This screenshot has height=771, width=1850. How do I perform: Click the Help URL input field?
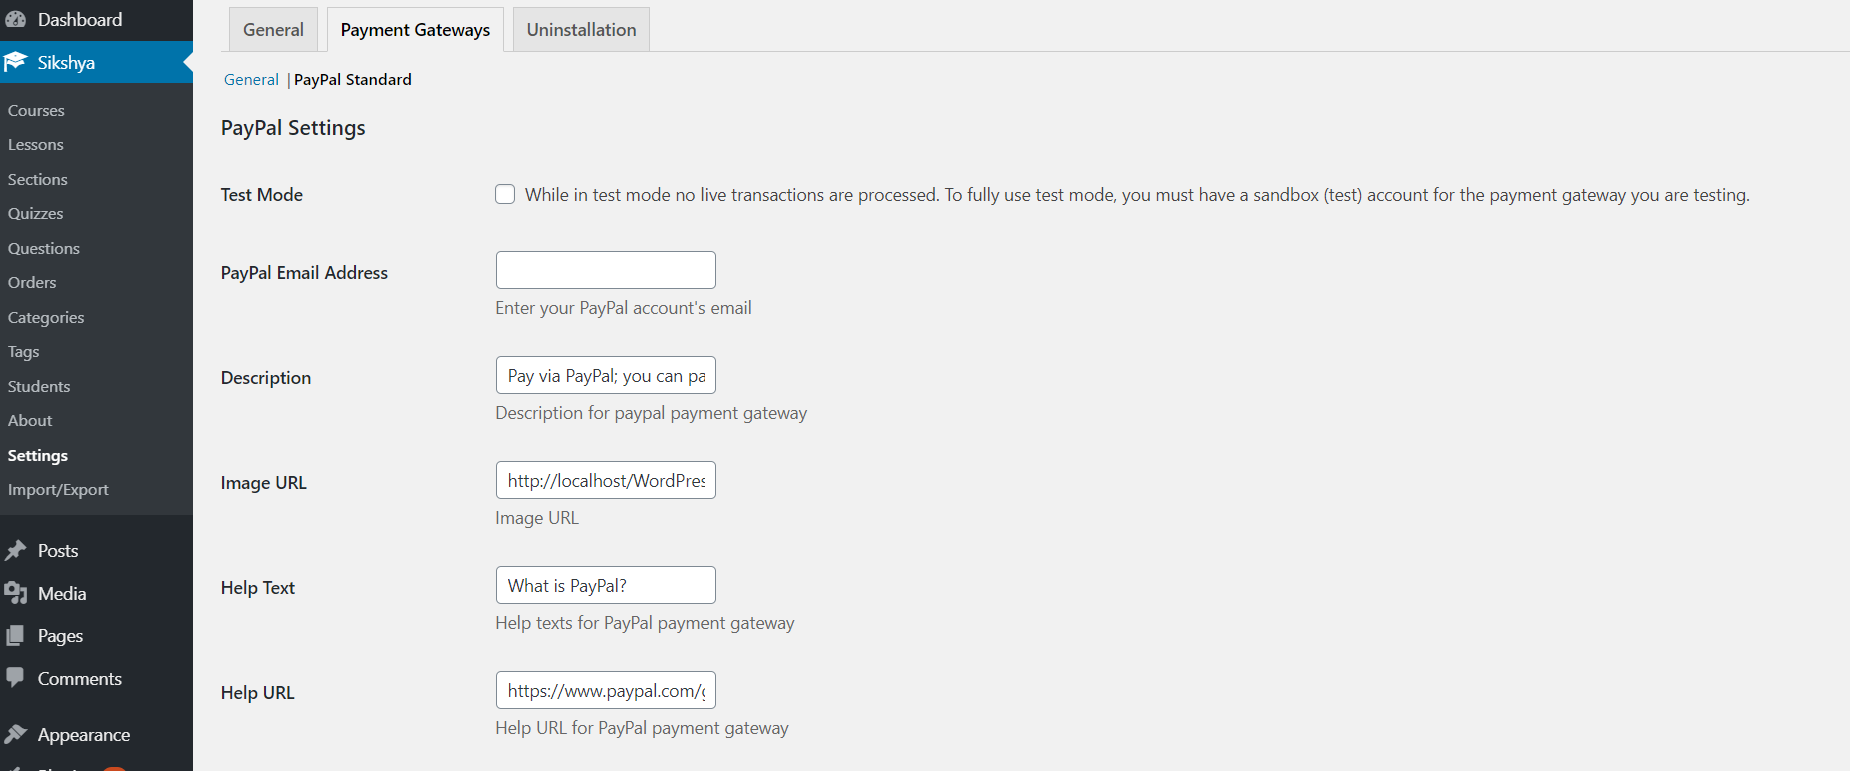[x=606, y=690]
